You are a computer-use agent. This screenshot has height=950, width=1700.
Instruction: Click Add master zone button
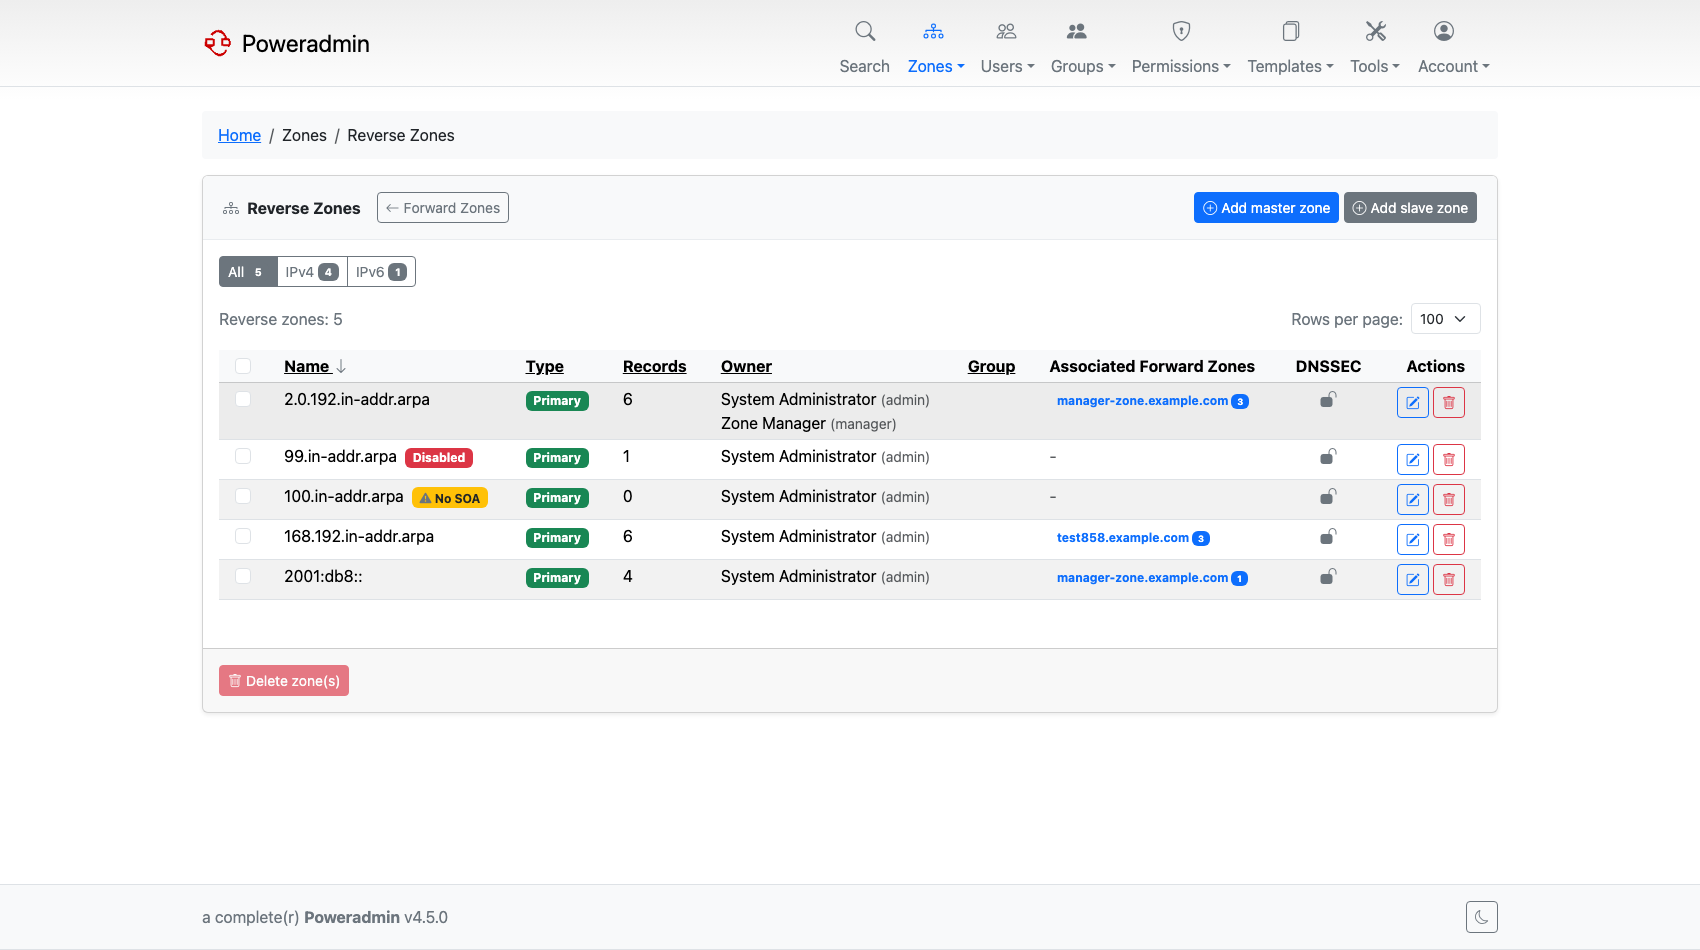tap(1266, 208)
